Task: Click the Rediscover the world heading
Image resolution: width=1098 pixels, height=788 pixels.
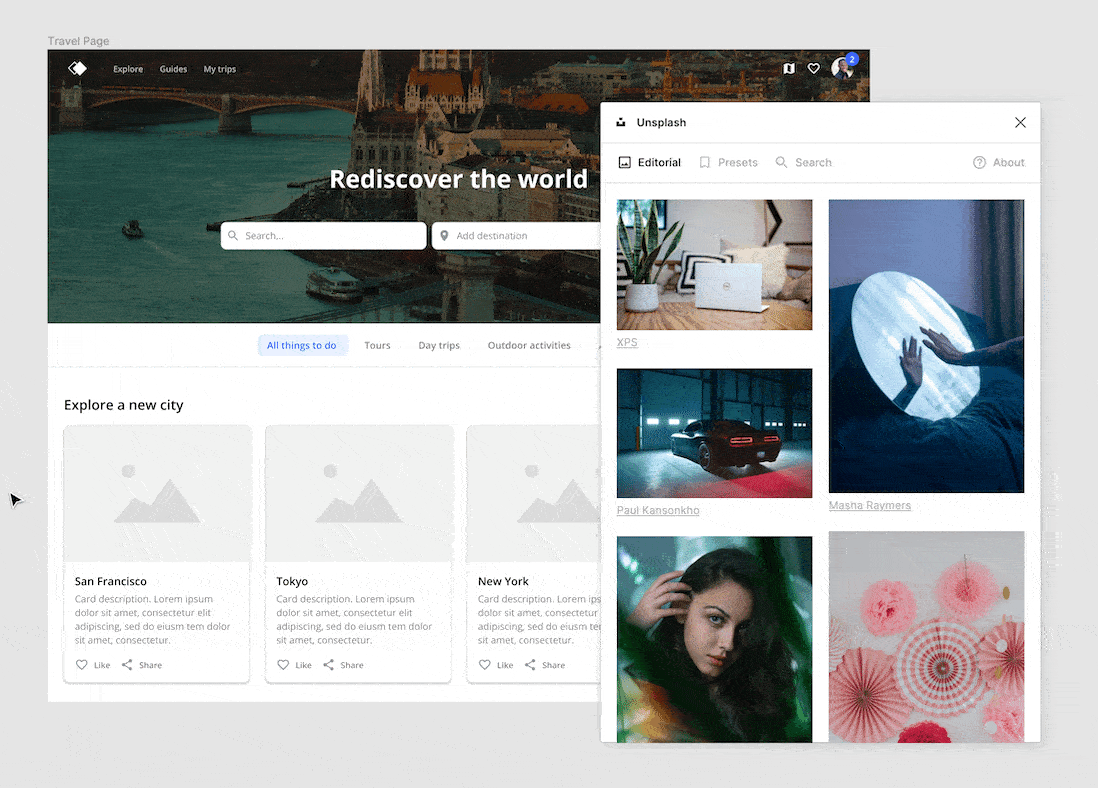Action: pyautogui.click(x=459, y=179)
